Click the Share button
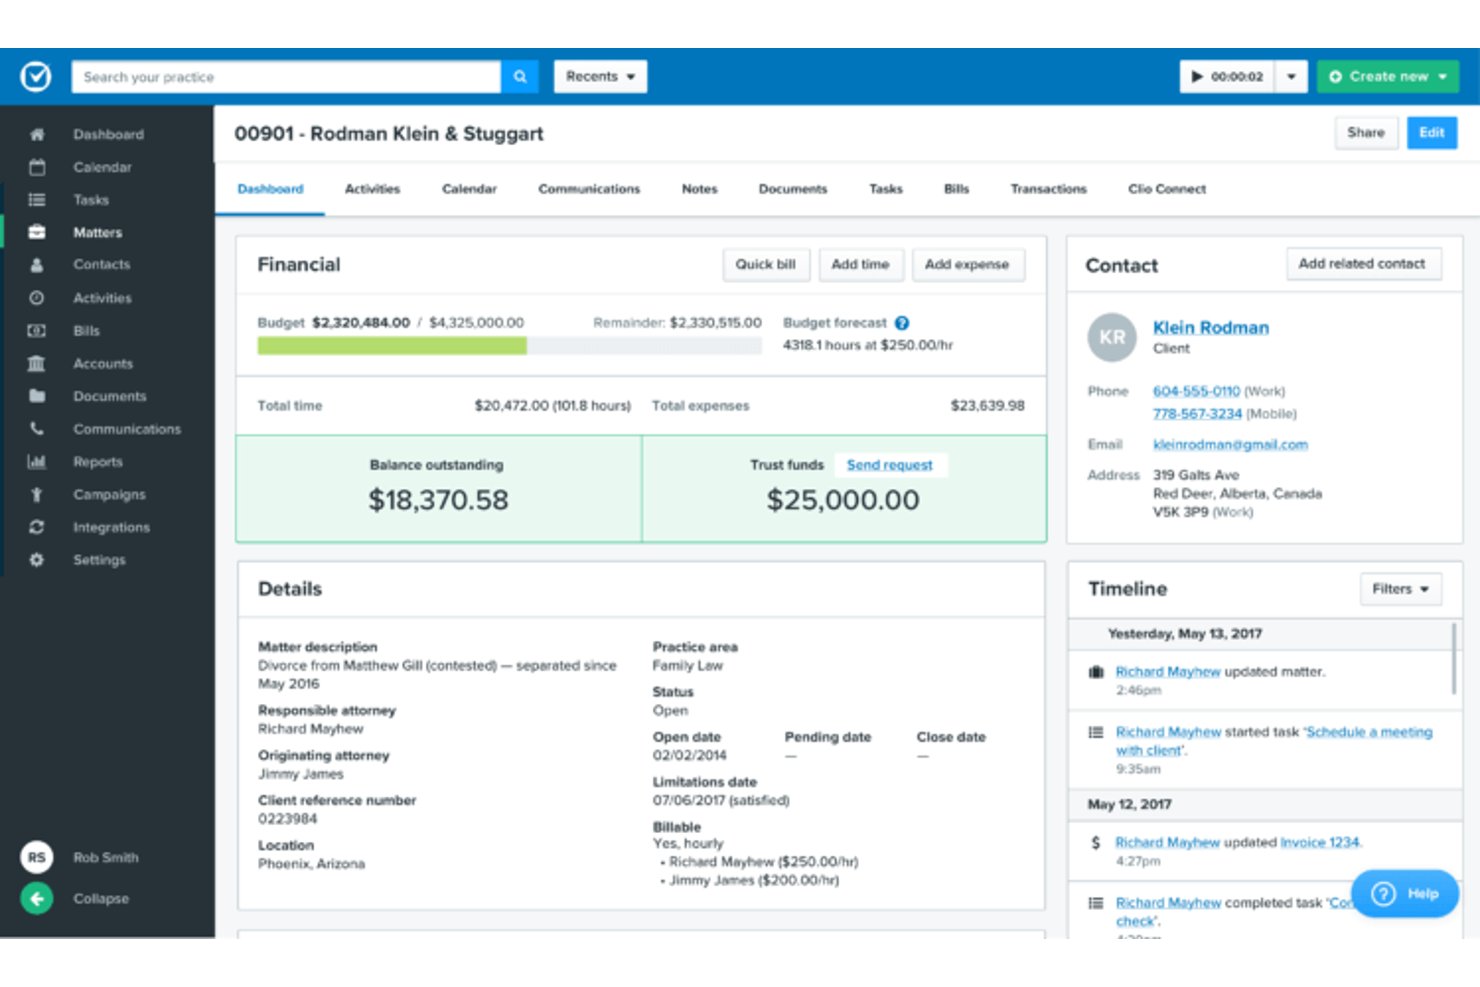Viewport: 1480px width, 987px height. point(1365,133)
